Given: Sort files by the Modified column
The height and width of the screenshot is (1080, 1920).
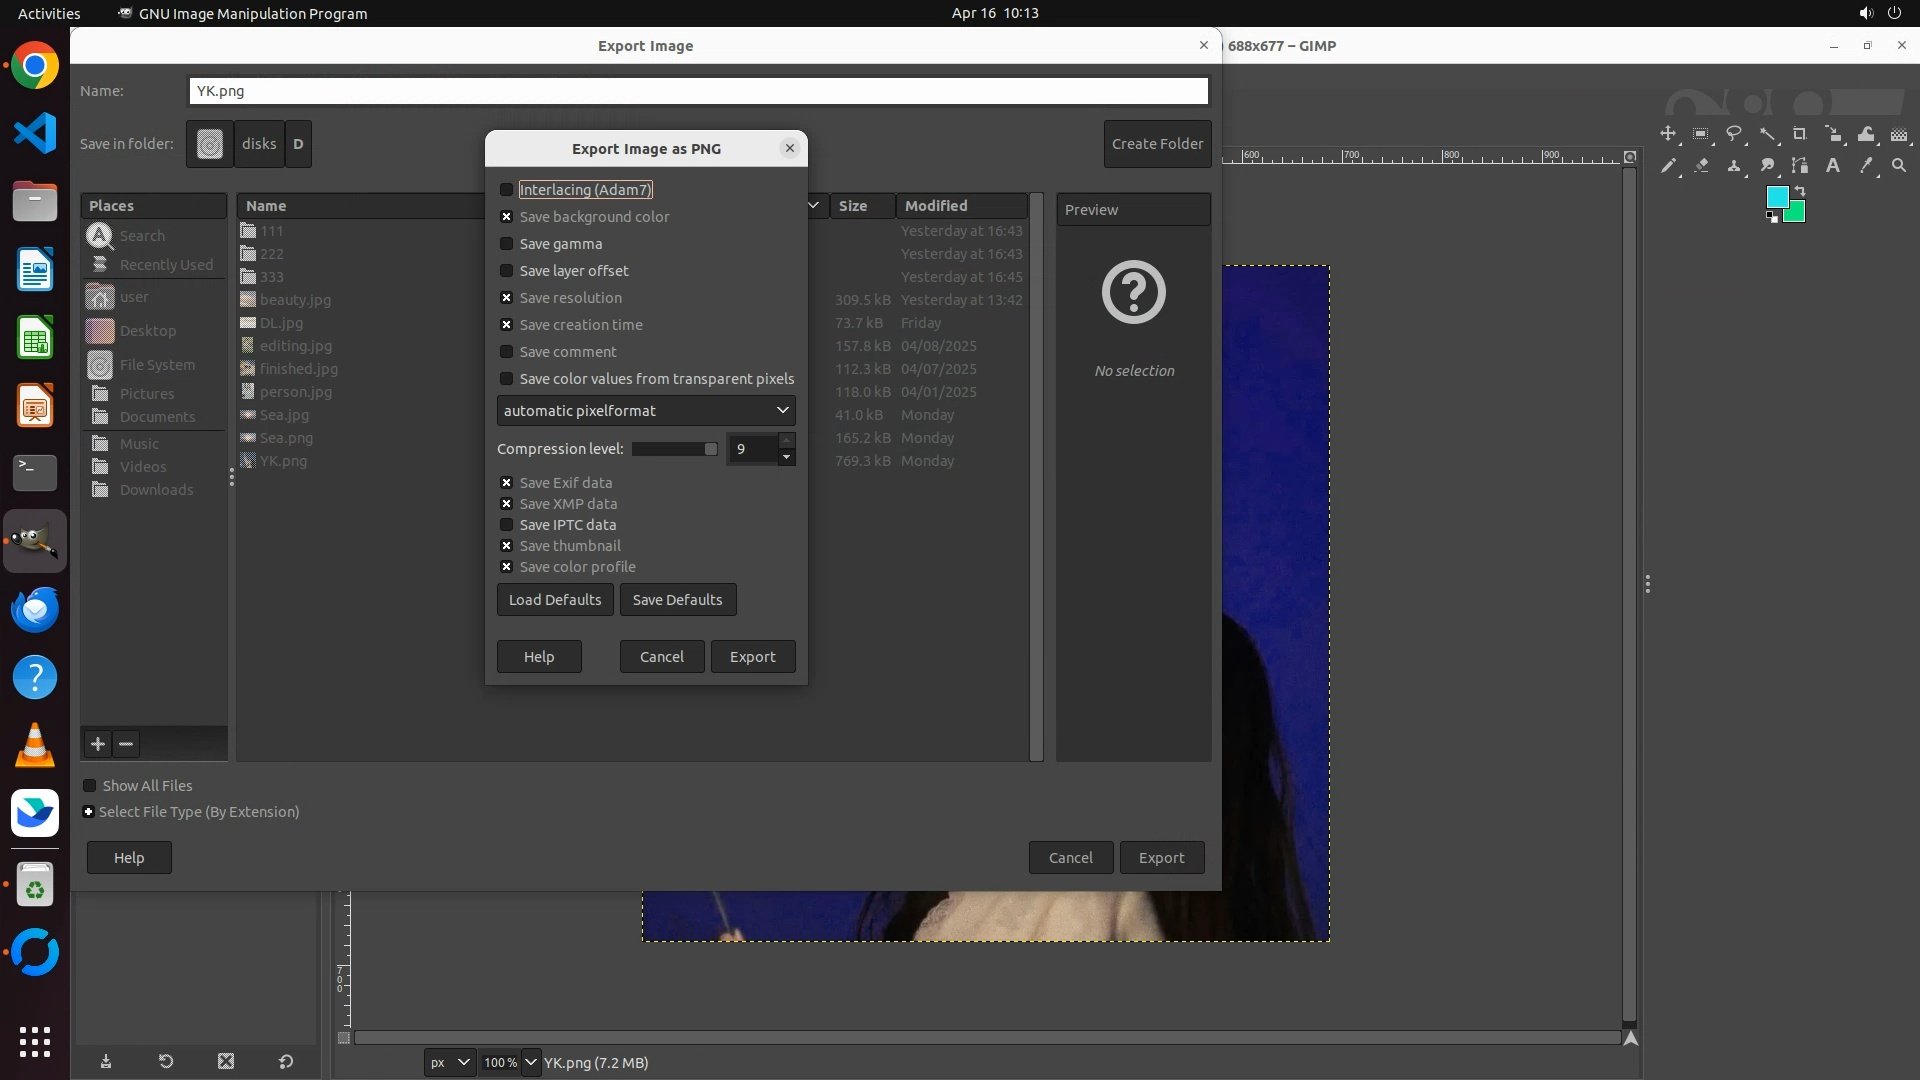Looking at the screenshot, I should click(x=936, y=206).
